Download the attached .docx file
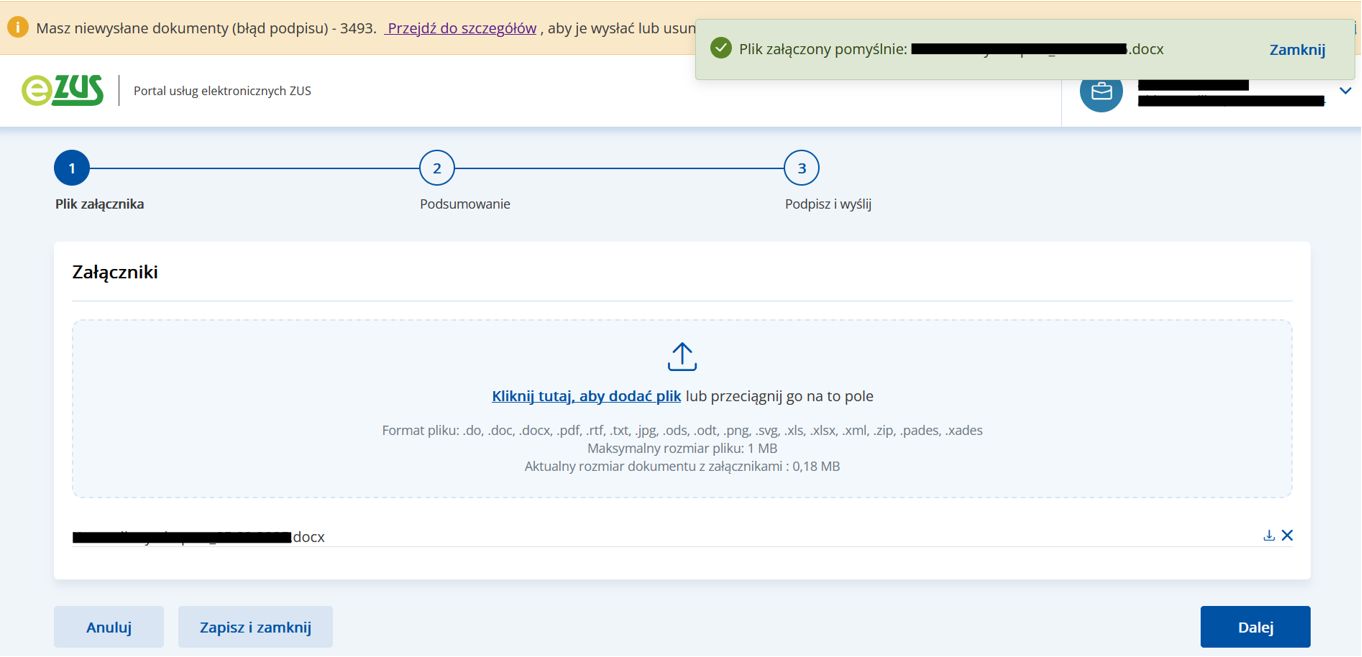 pyautogui.click(x=1269, y=536)
